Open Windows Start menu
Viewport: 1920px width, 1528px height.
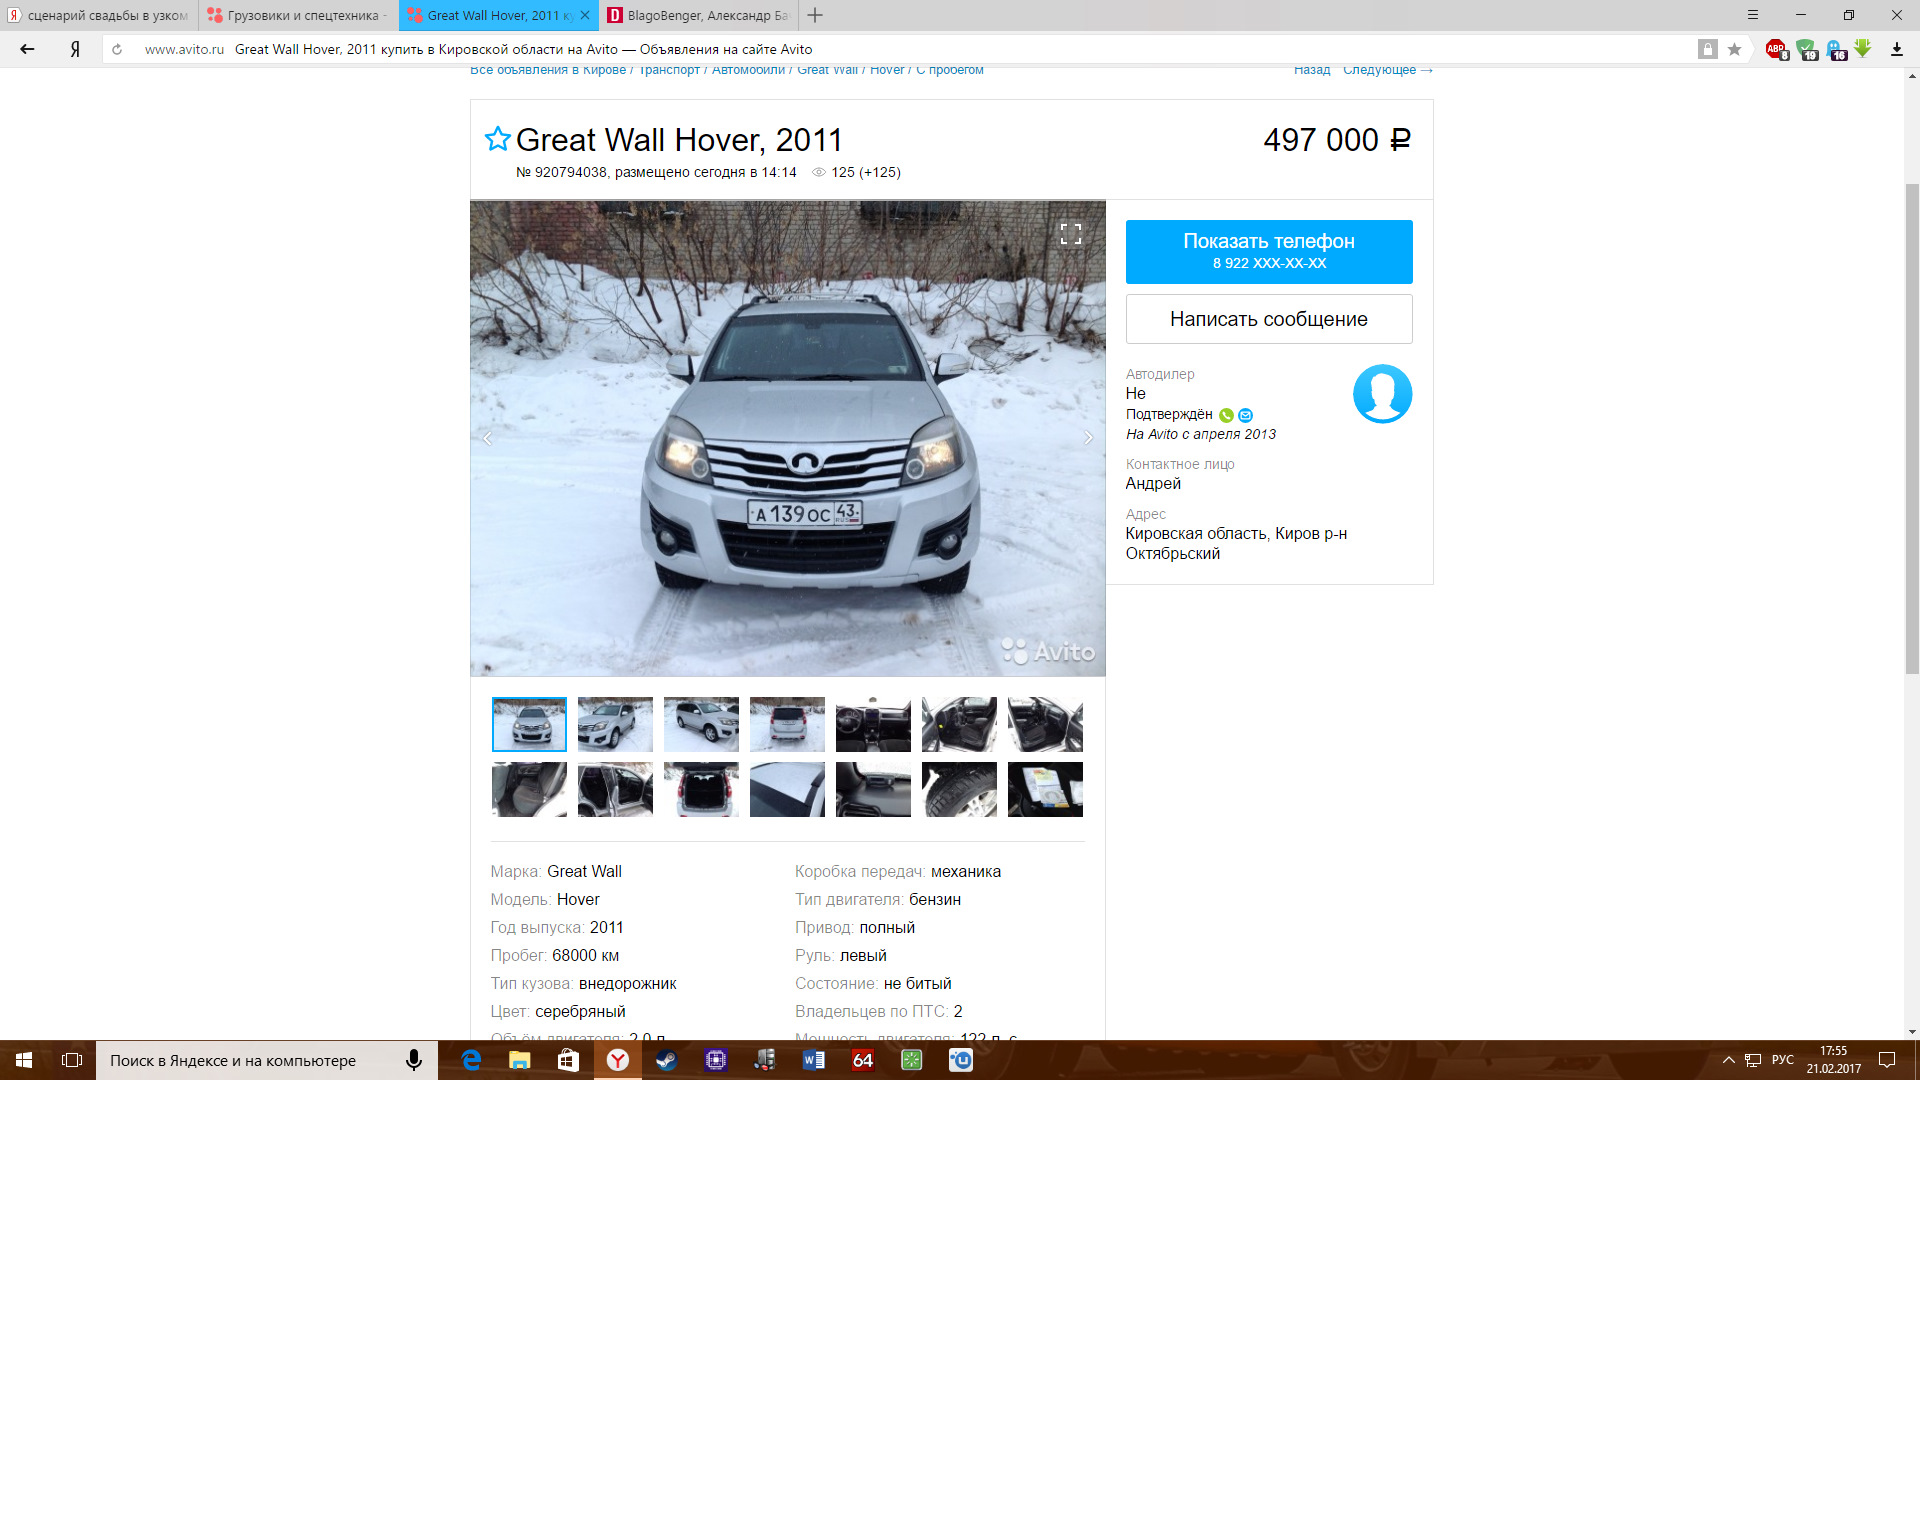click(x=24, y=1060)
